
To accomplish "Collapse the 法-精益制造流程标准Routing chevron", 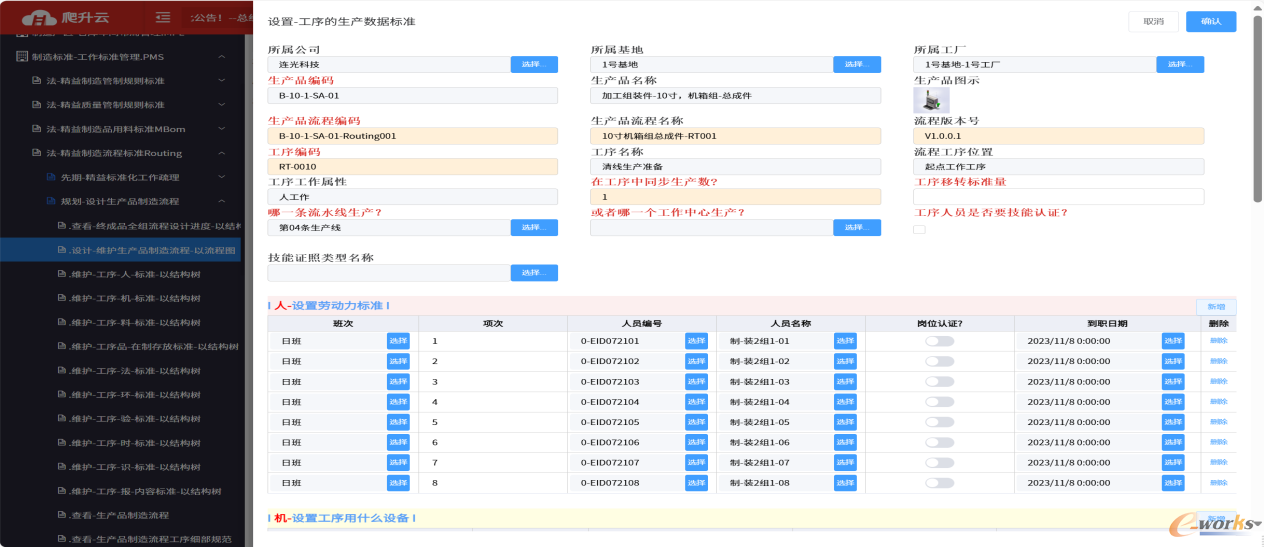I will point(221,153).
